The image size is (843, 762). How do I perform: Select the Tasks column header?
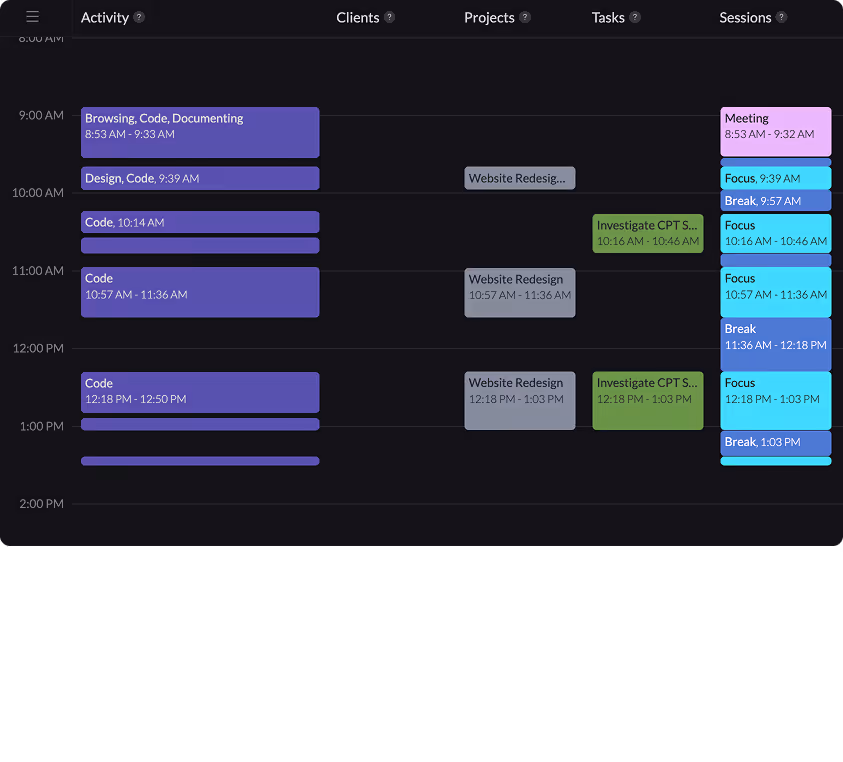[608, 18]
